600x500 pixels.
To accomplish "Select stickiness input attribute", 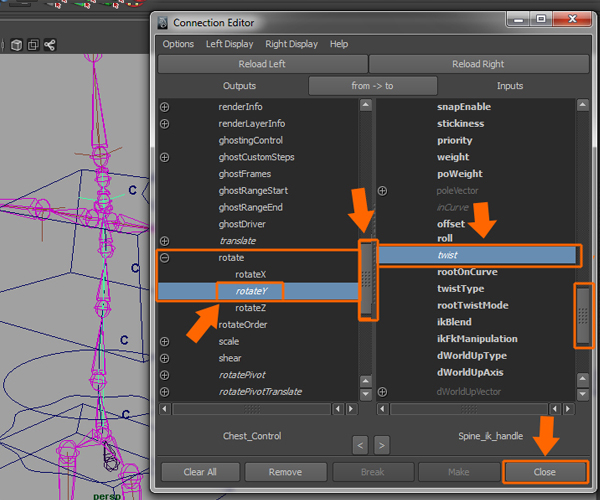I will pos(460,124).
